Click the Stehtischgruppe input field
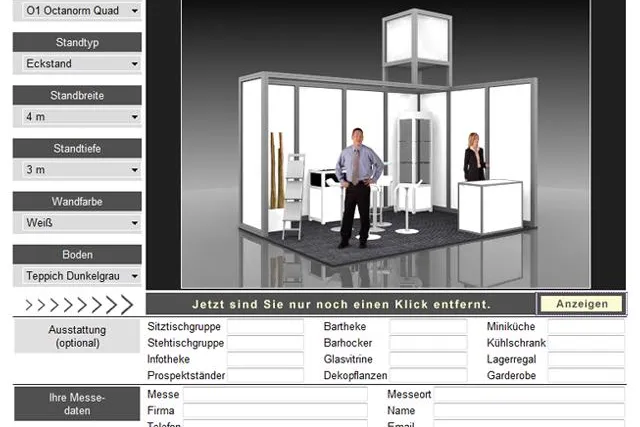Image resolution: width=640 pixels, height=427 pixels. (x=265, y=343)
